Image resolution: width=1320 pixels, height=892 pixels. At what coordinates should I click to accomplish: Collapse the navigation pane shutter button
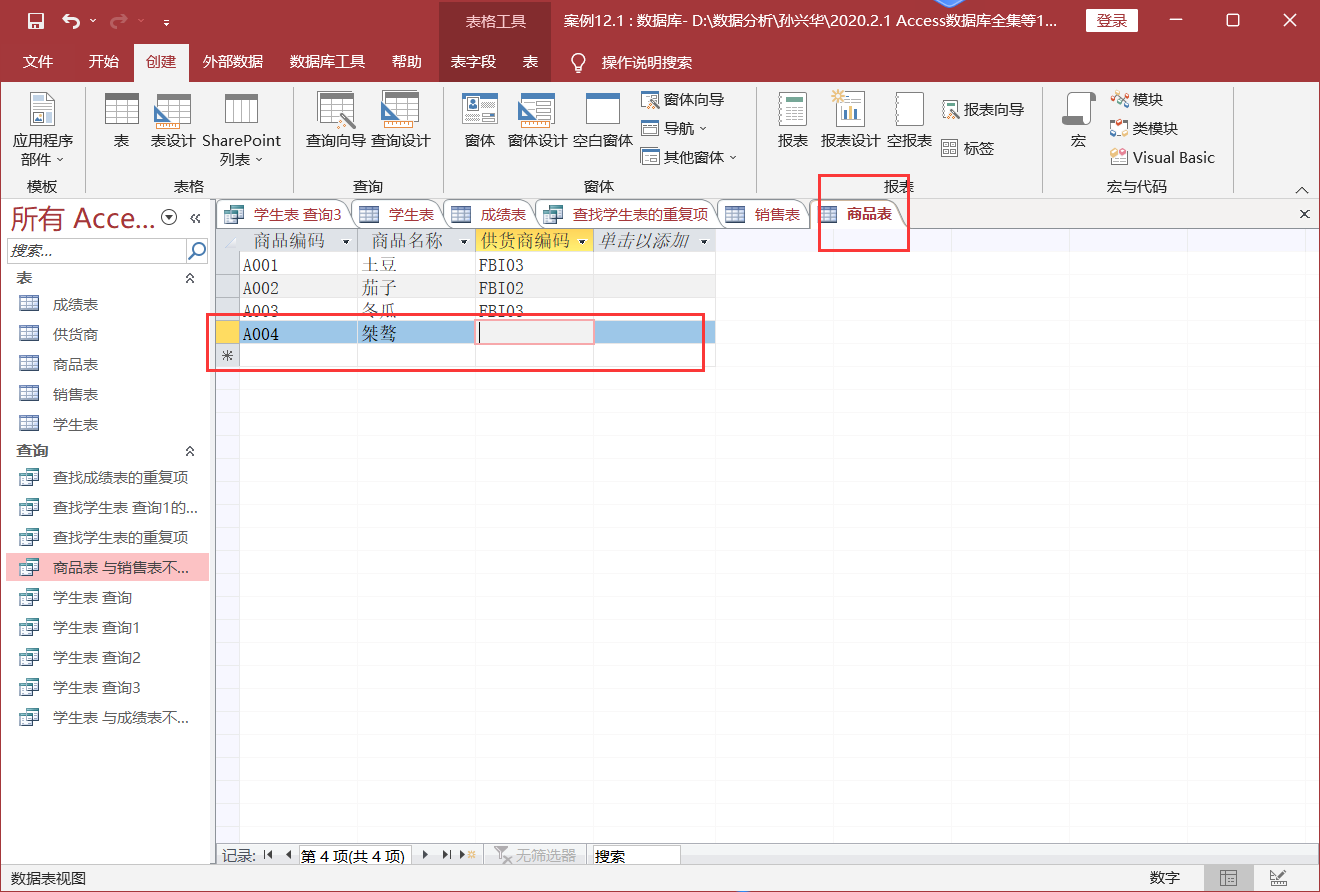pos(196,217)
